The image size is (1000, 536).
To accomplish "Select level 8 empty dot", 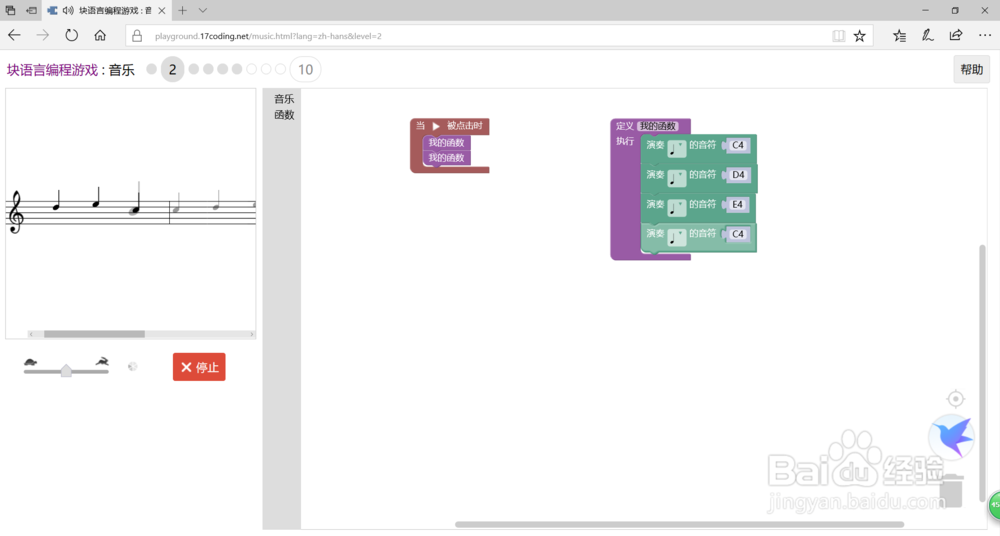I will 266,69.
